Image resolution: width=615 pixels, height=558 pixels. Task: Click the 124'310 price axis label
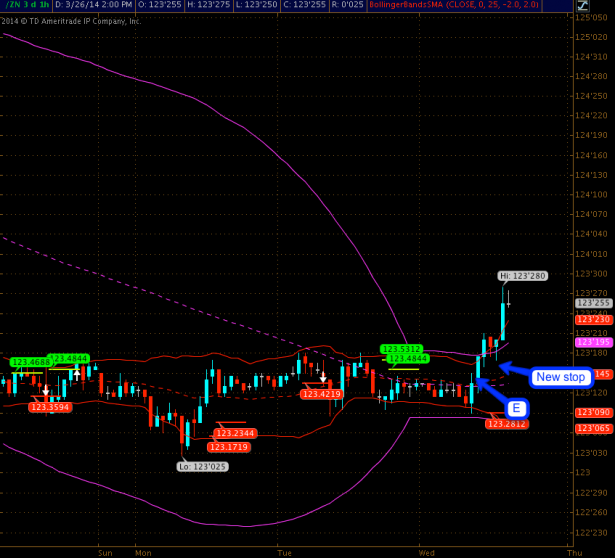tap(591, 57)
